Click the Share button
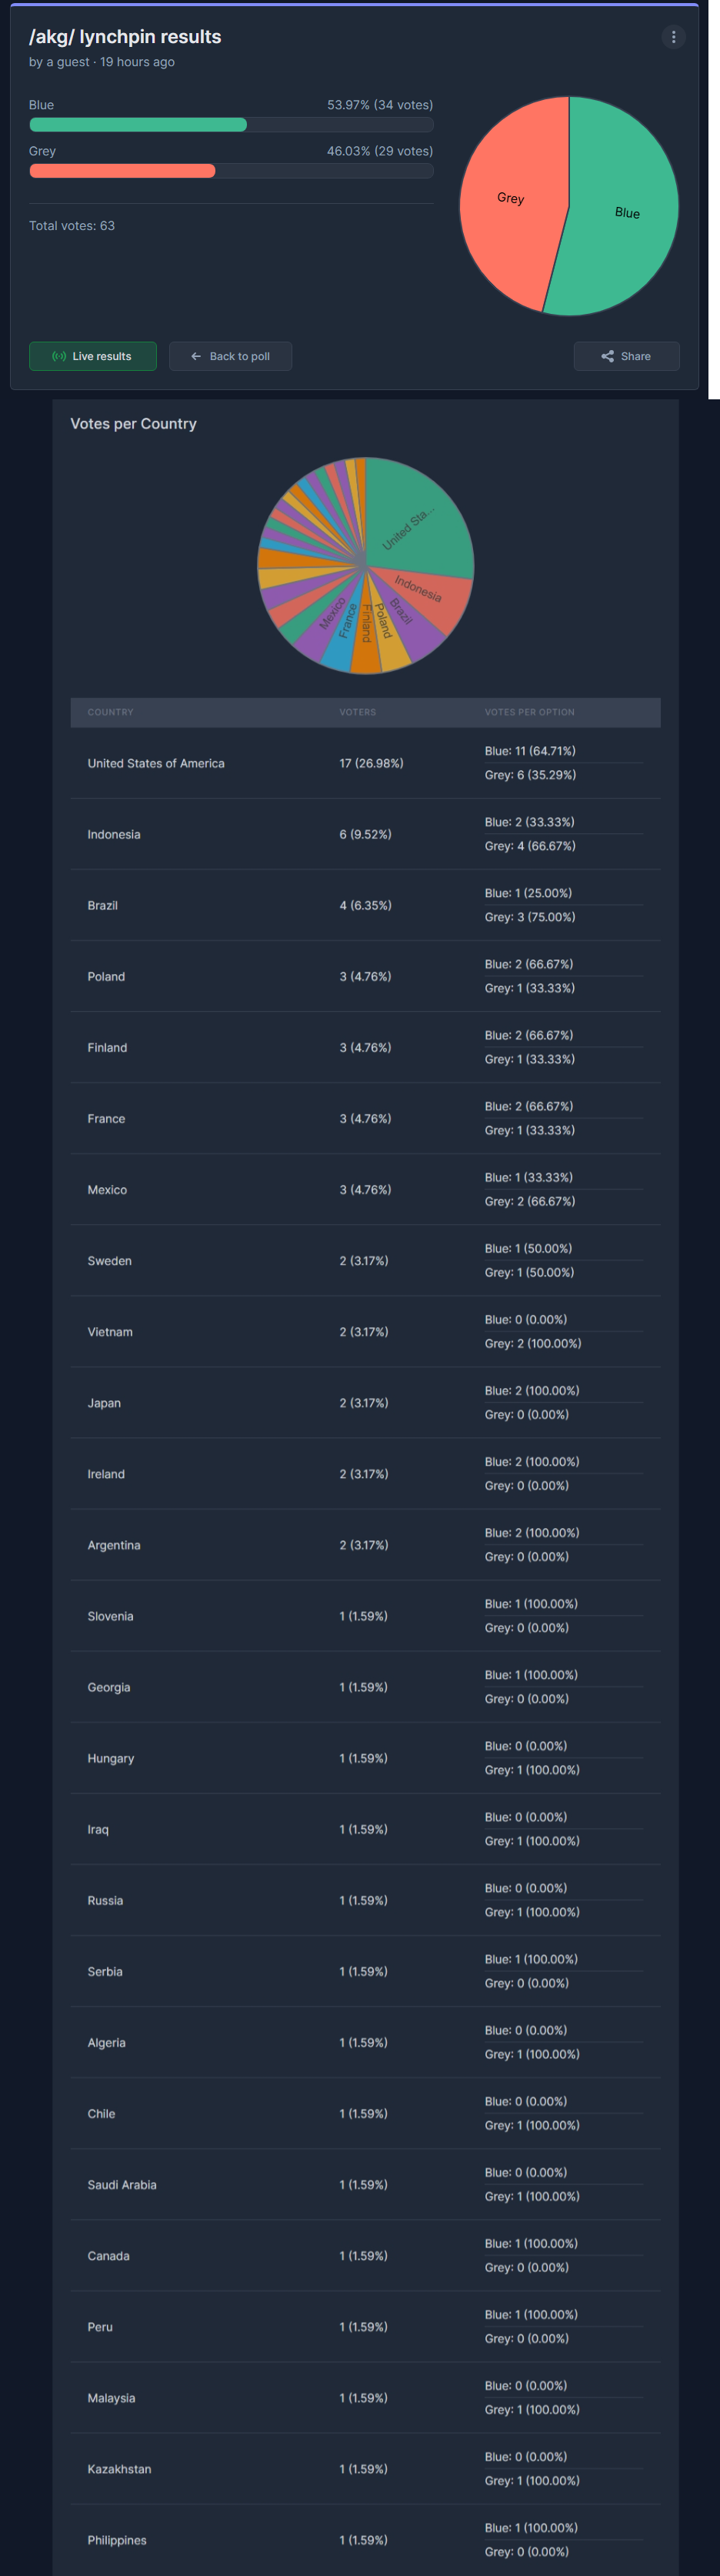 coord(626,356)
